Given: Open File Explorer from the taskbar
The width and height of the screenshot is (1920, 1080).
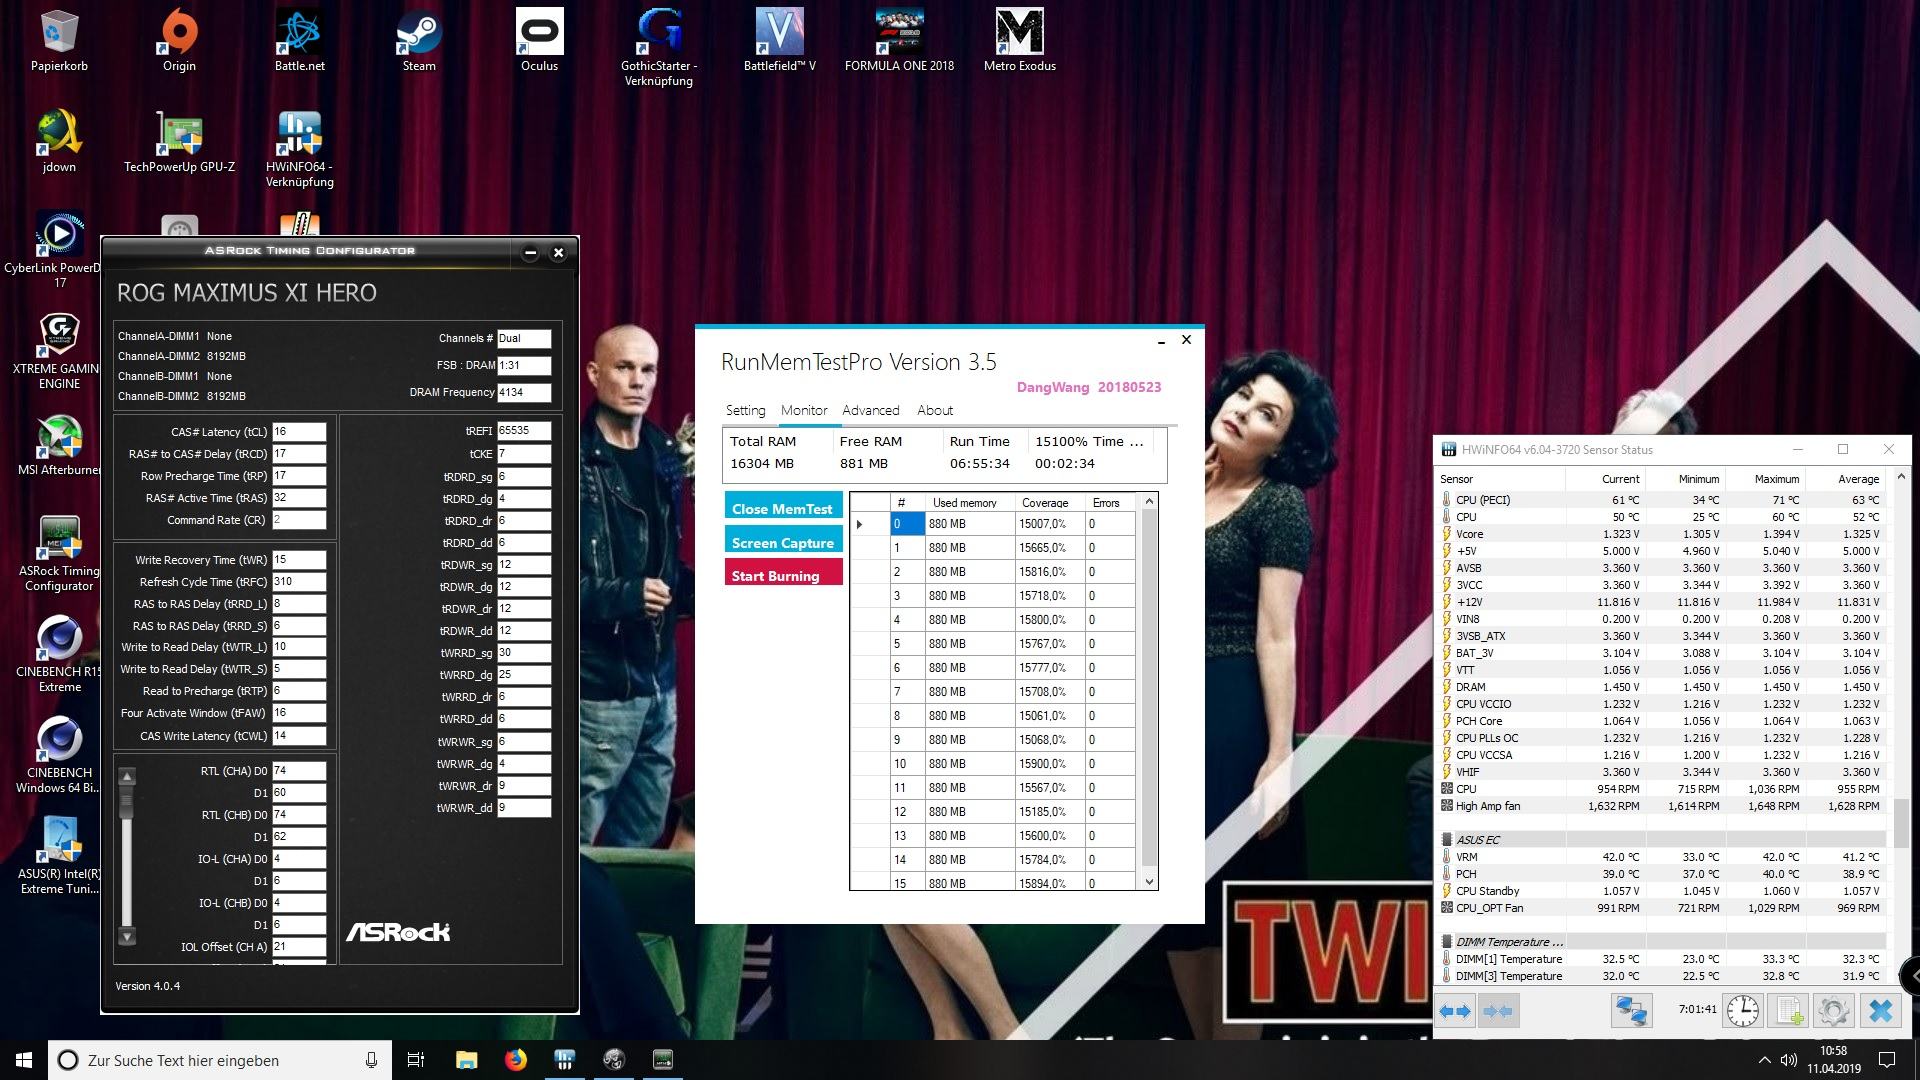Looking at the screenshot, I should pos(466,1060).
